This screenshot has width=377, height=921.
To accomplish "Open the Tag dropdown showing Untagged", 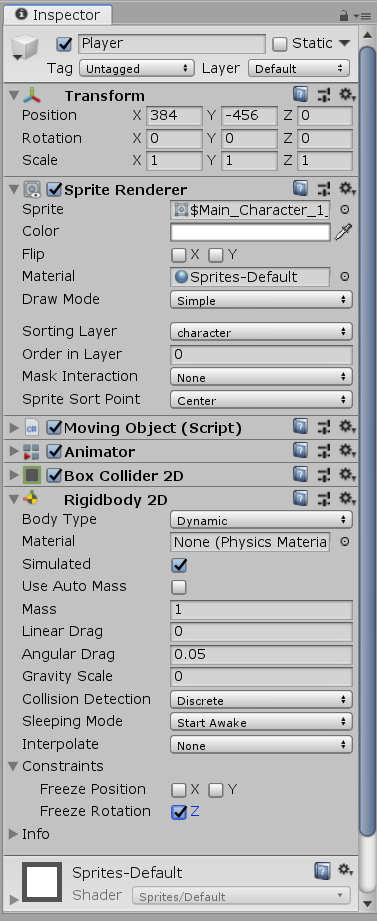I will 136,68.
